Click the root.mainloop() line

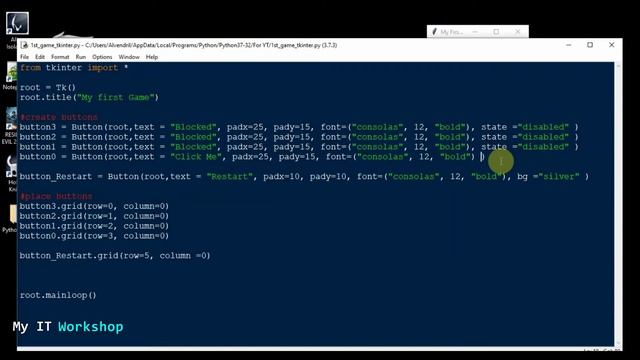click(58, 295)
